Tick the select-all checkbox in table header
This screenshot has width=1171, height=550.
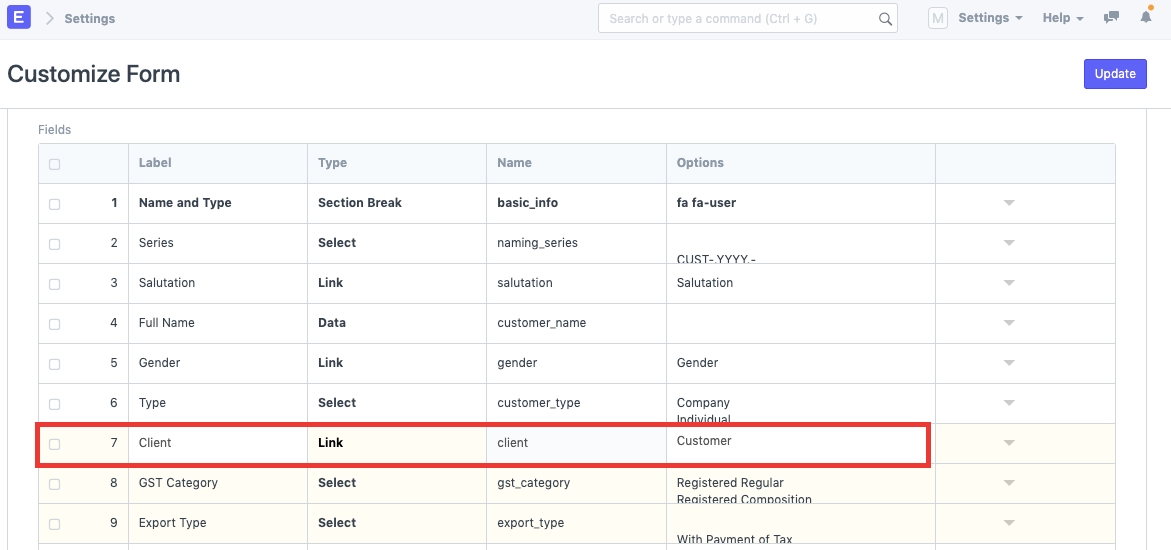[x=54, y=164]
